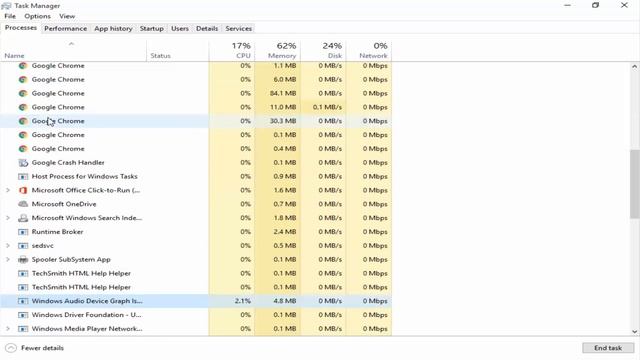
Task: Switch to the Startup tab
Action: tap(151, 29)
